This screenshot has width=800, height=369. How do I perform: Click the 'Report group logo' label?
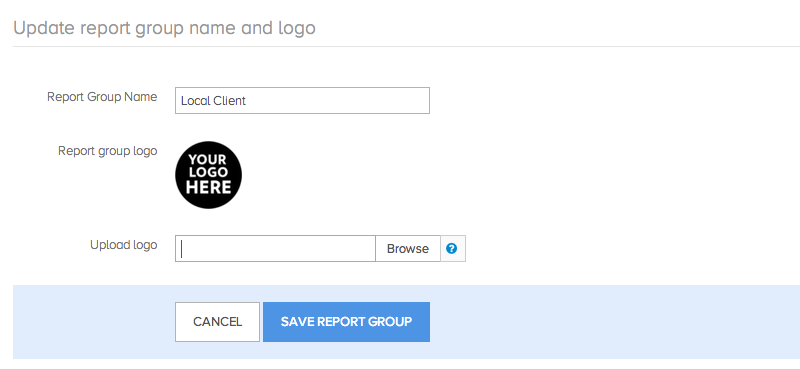pyautogui.click(x=108, y=151)
